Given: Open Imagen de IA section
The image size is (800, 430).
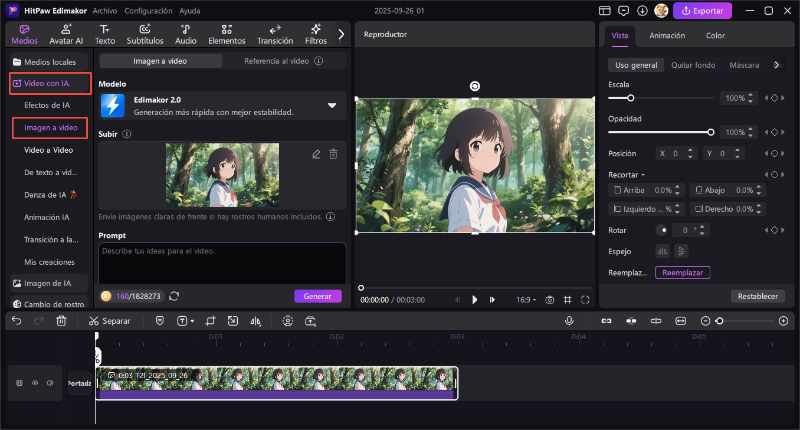Looking at the screenshot, I should pyautogui.click(x=49, y=283).
